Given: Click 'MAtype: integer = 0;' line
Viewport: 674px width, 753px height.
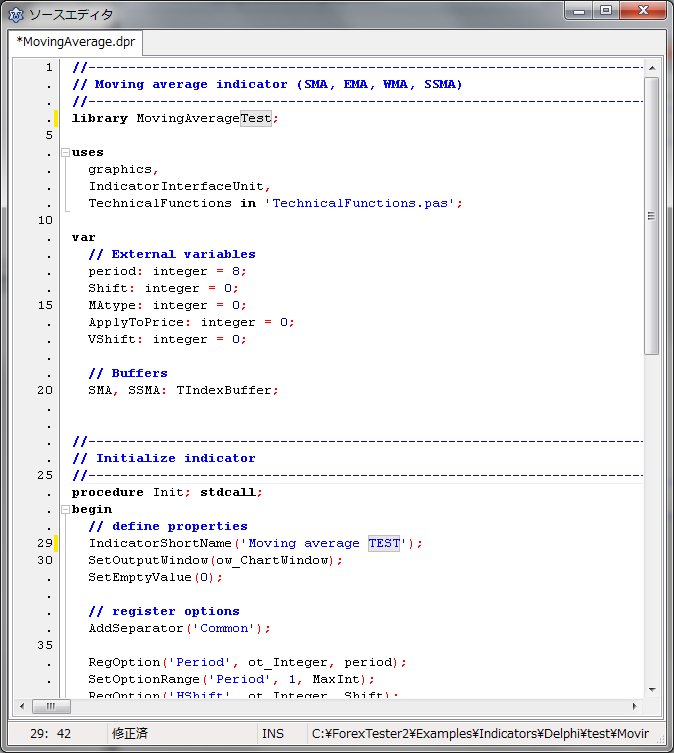Looking at the screenshot, I should click(167, 305).
